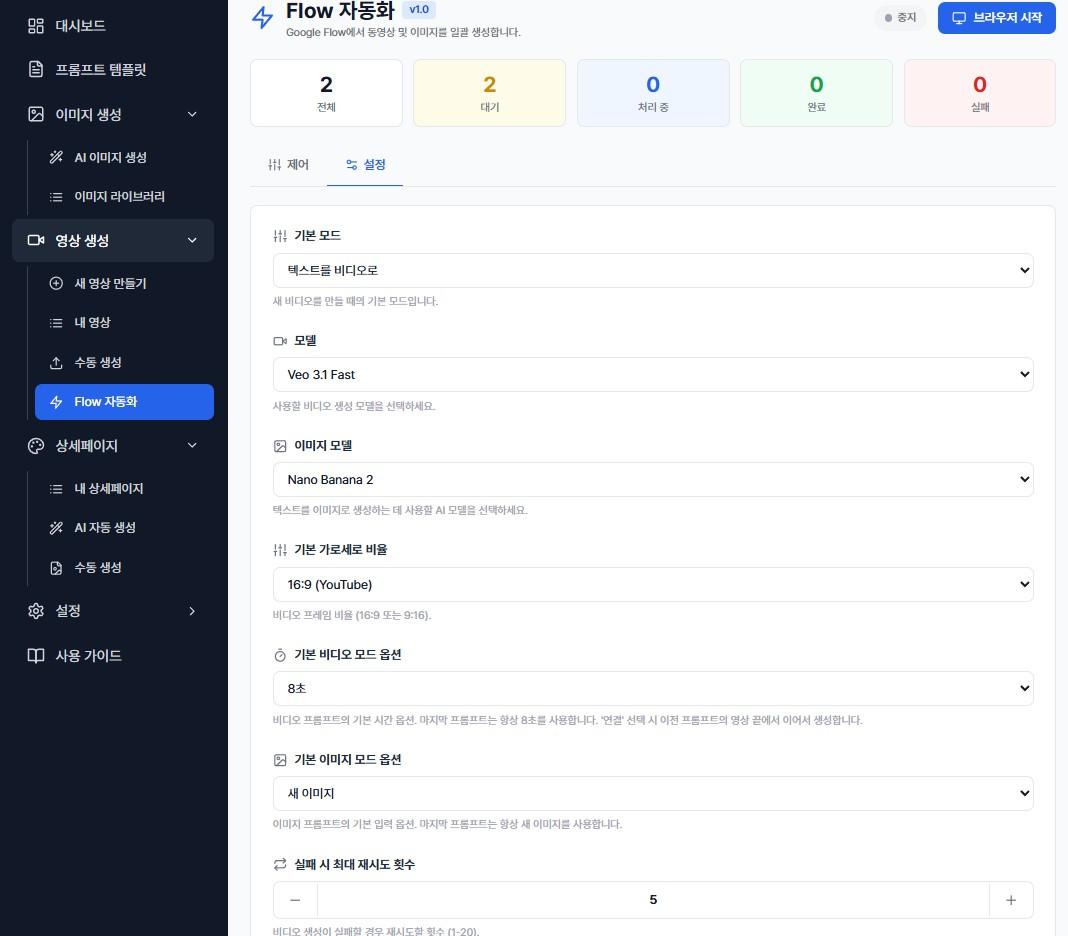Click the 대기 count card showing 2
Viewport: 1068px width, 936px height.
[x=490, y=93]
